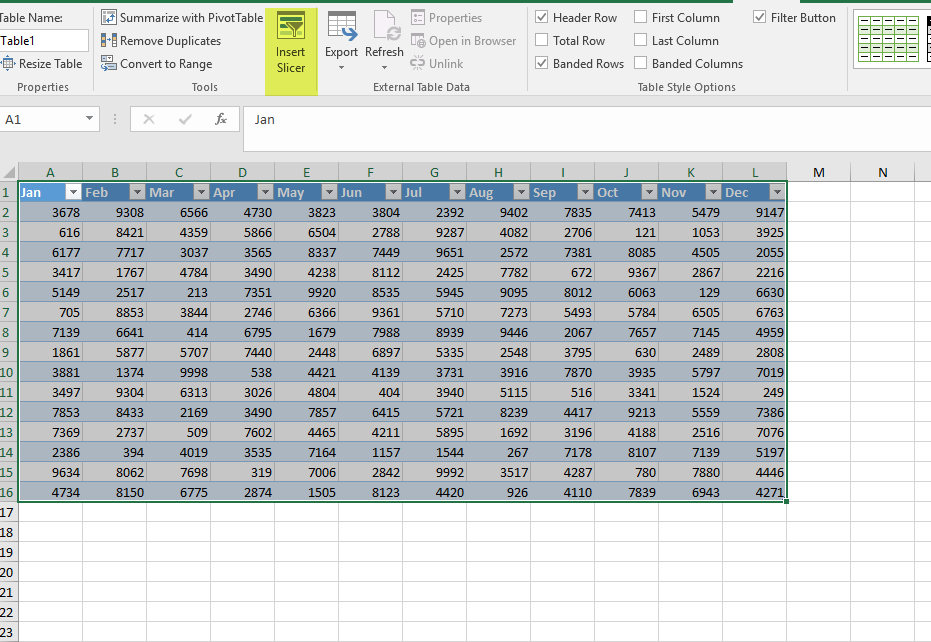
Task: Click Summarize with PivotTable label
Action: [192, 17]
